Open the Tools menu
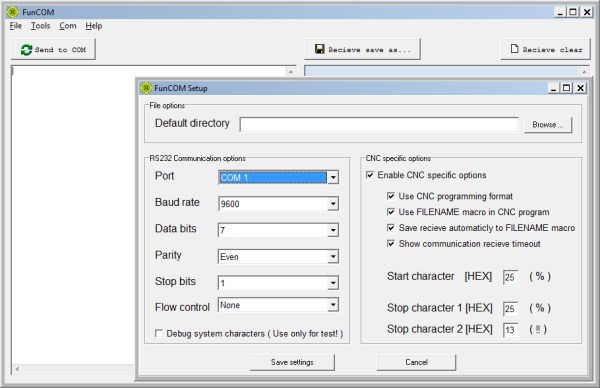 [40, 26]
